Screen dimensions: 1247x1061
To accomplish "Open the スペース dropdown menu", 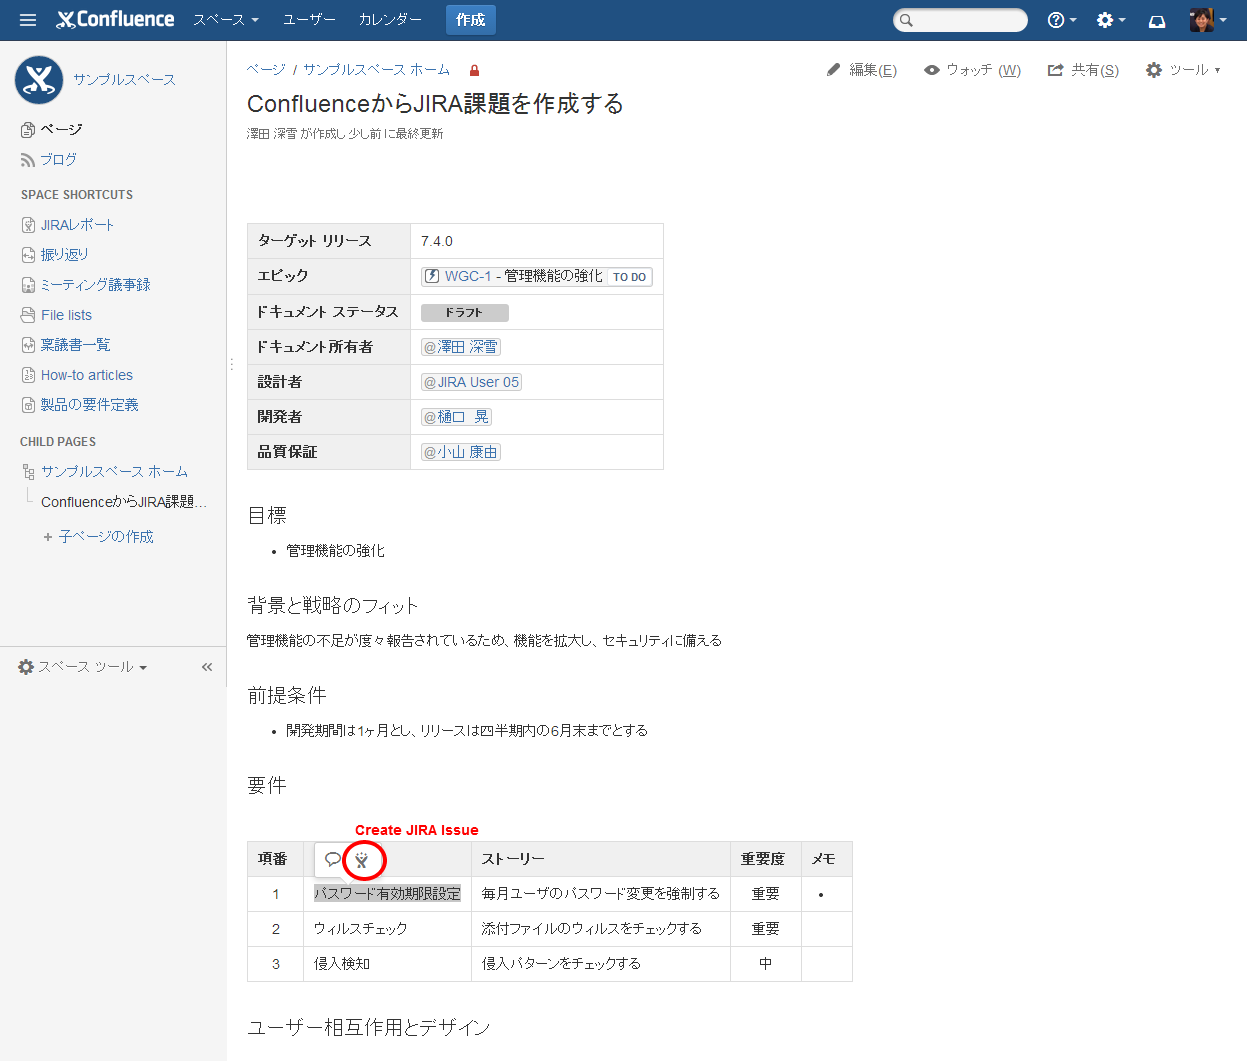I will (226, 20).
